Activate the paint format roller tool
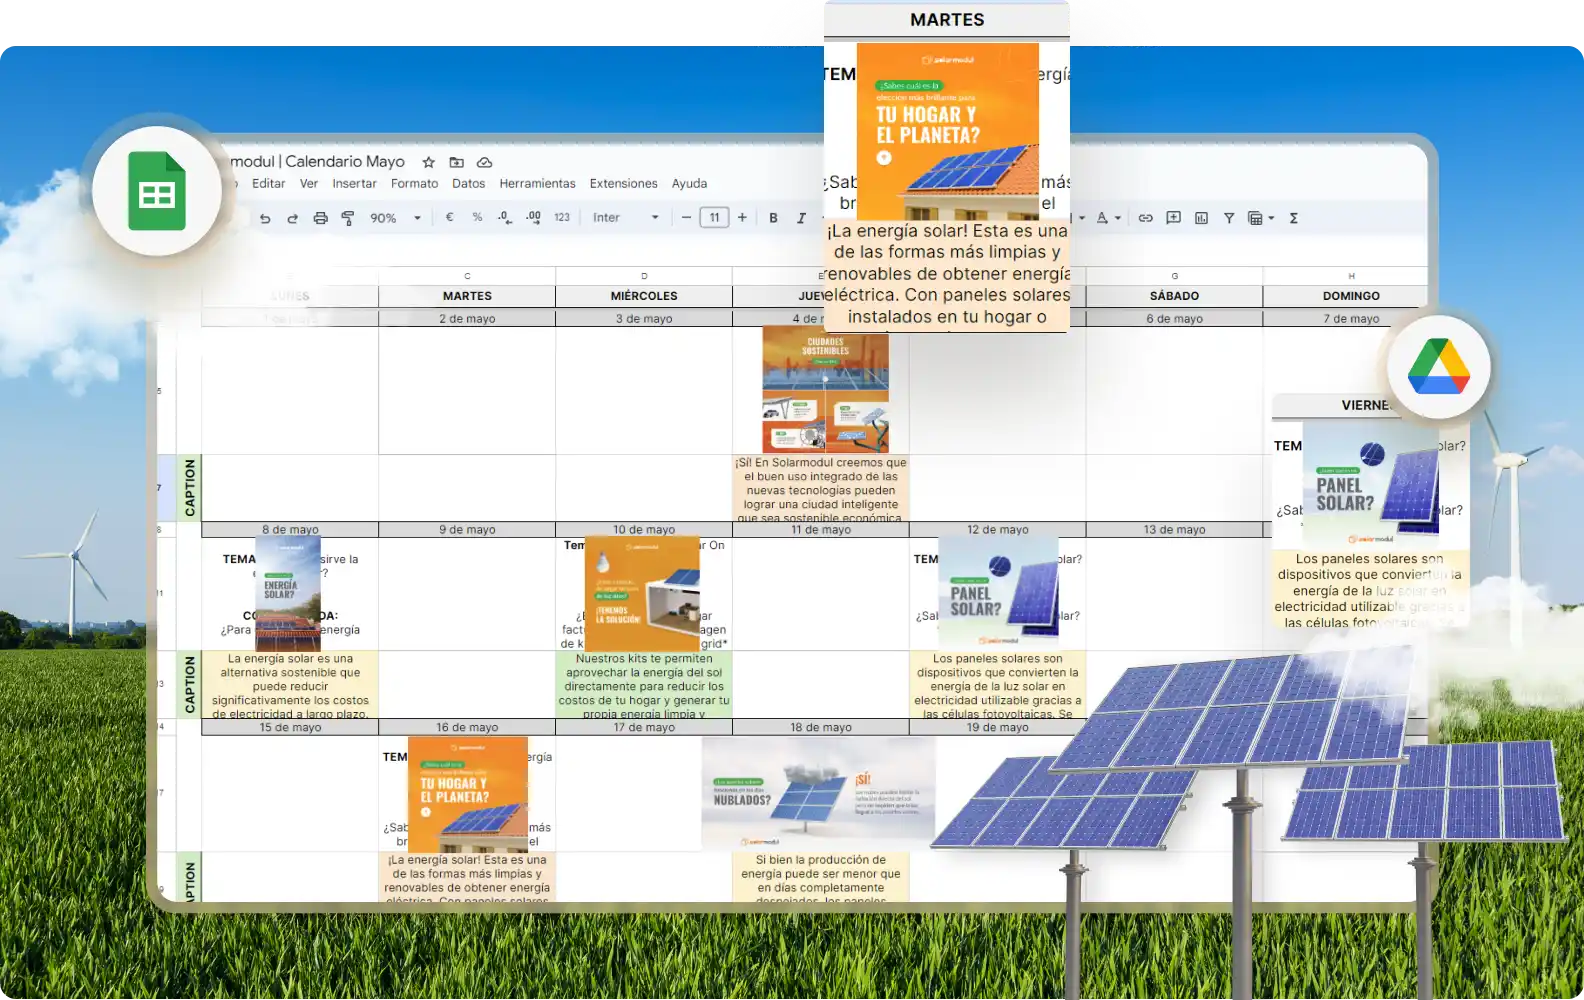The height and width of the screenshot is (1000, 1584). tap(348, 218)
